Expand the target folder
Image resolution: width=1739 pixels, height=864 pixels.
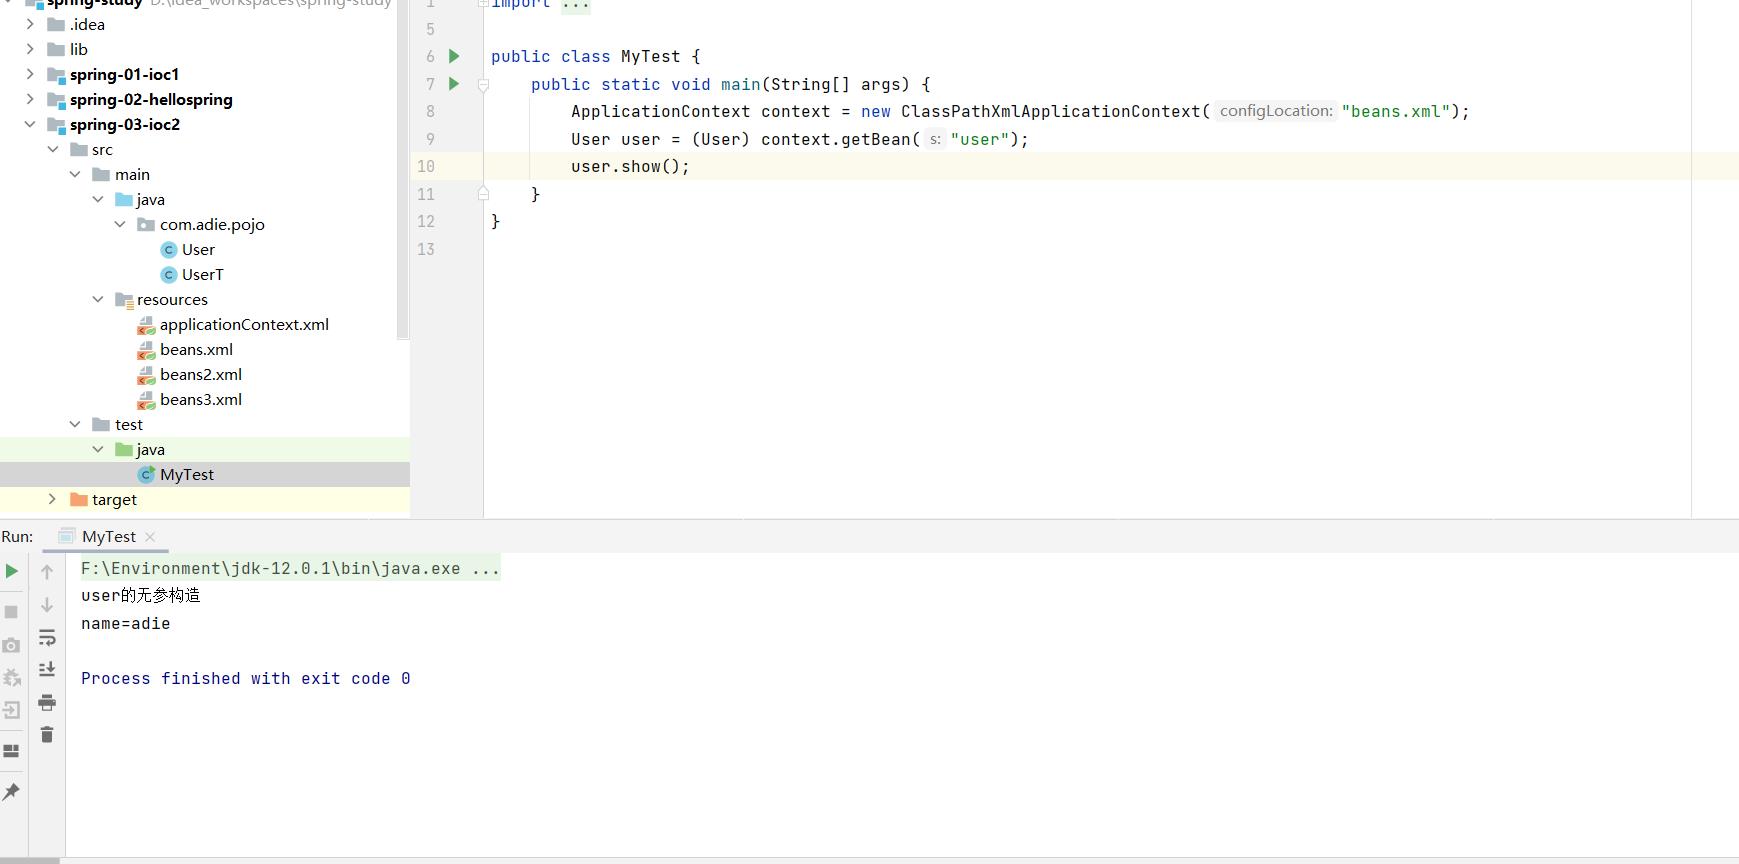pyautogui.click(x=53, y=499)
